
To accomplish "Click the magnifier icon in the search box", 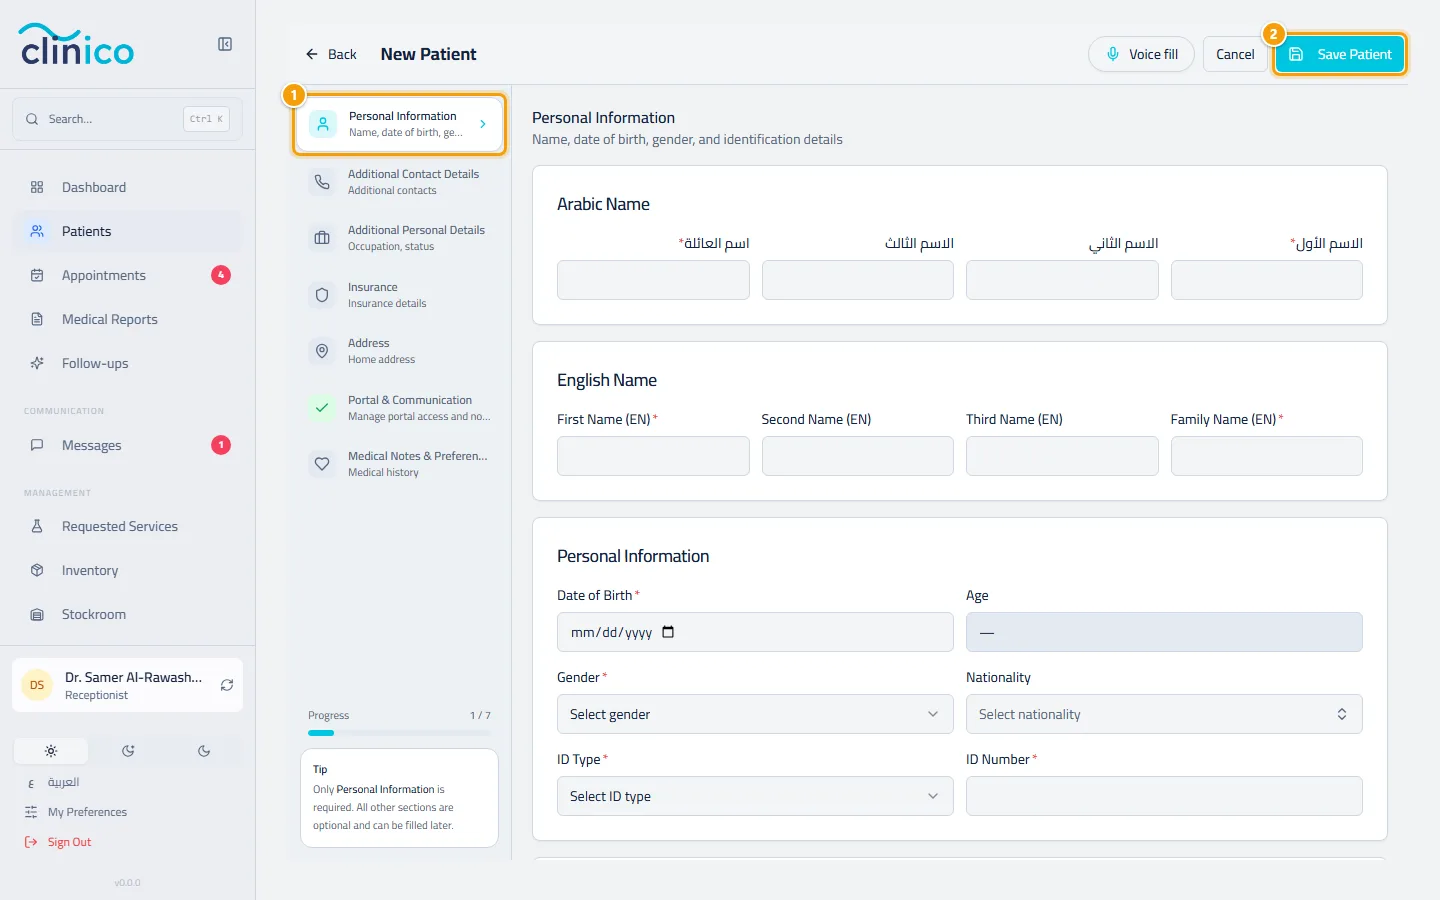I will coord(33,119).
